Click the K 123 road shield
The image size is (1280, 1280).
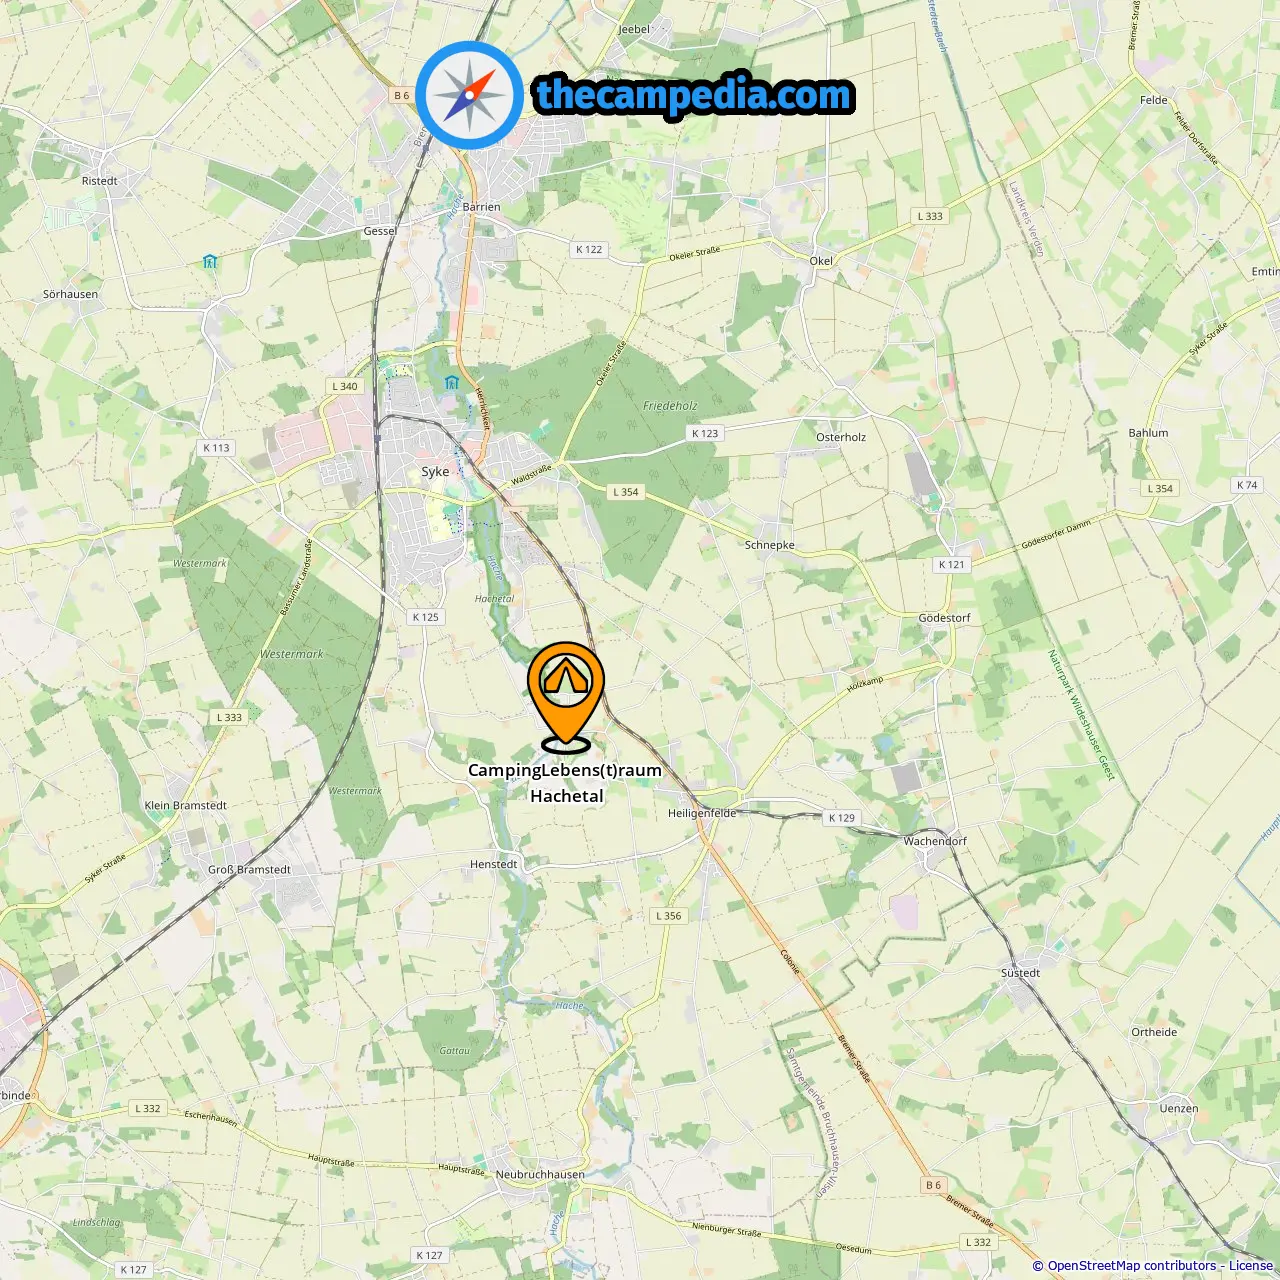(x=705, y=433)
